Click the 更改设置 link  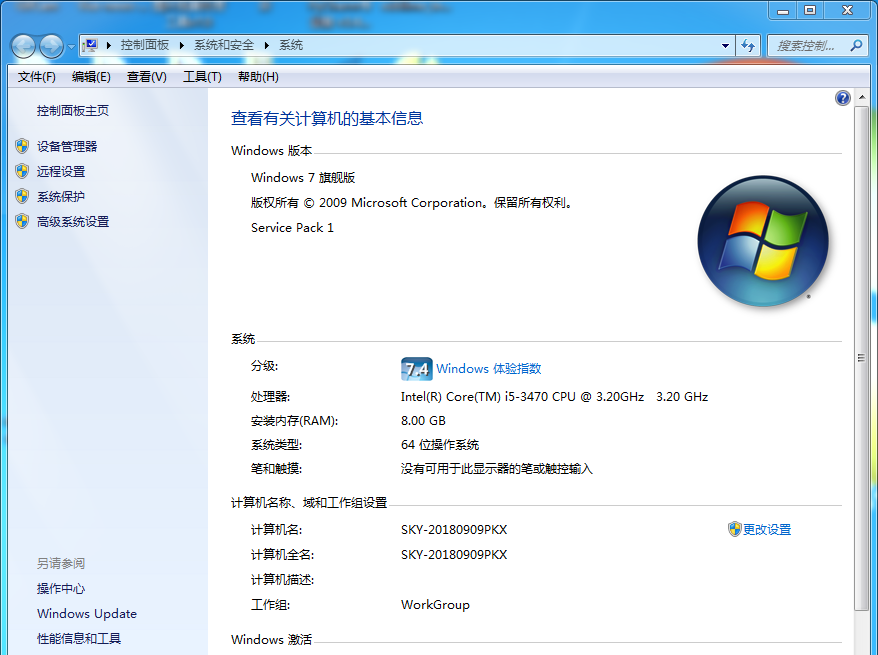click(x=766, y=529)
